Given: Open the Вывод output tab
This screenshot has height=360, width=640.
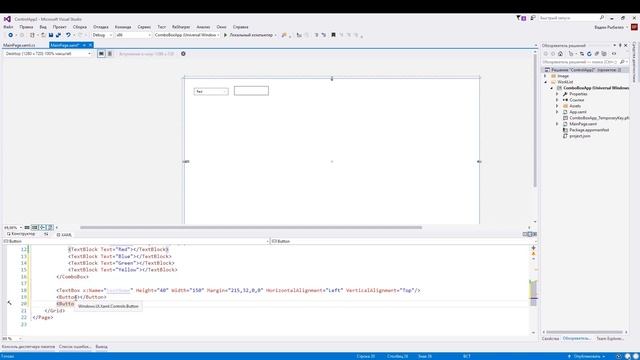Looking at the screenshot, I should click(101, 347).
